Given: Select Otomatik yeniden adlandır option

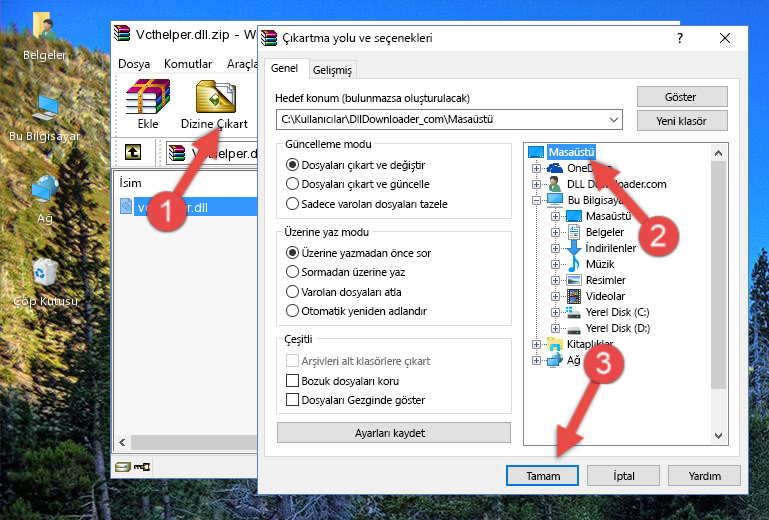Looking at the screenshot, I should point(356,311).
